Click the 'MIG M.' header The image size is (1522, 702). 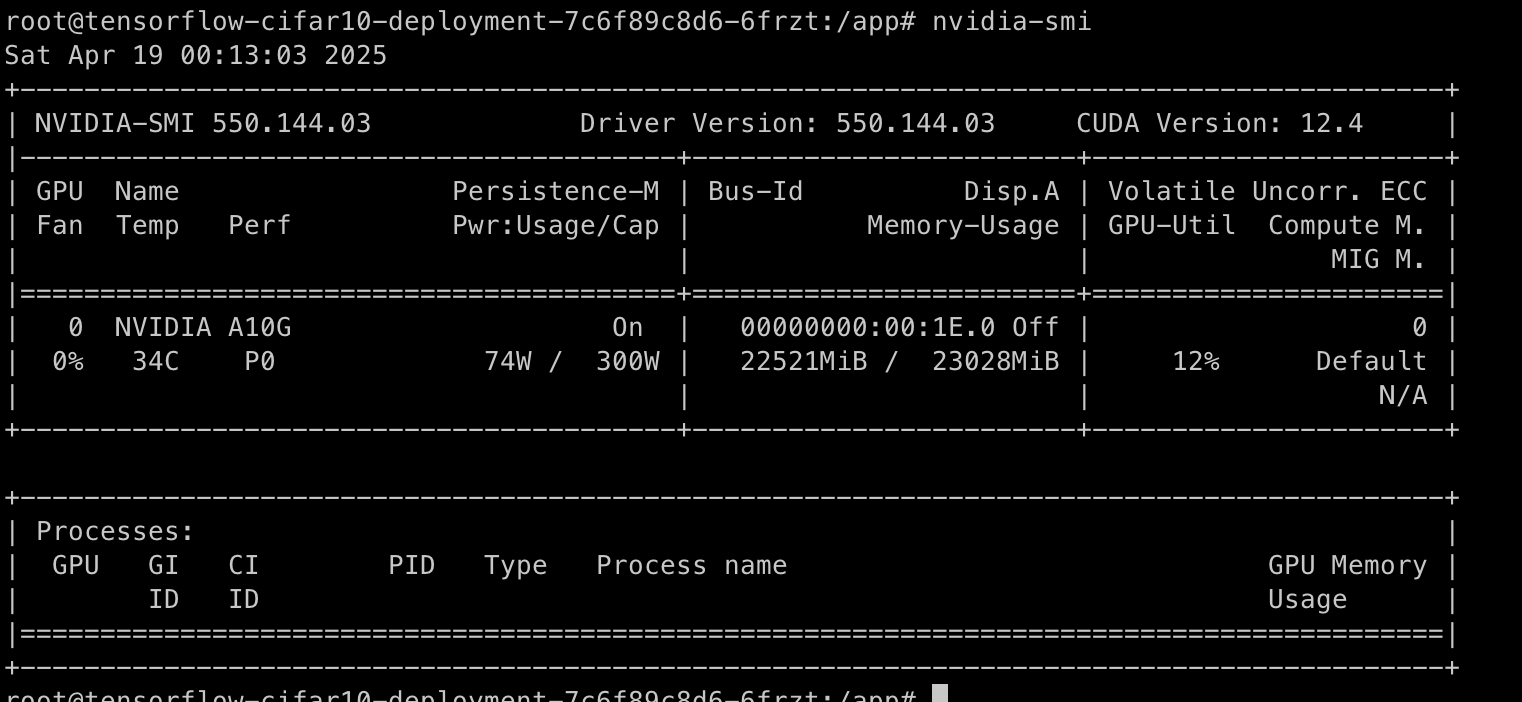pyautogui.click(x=1380, y=259)
